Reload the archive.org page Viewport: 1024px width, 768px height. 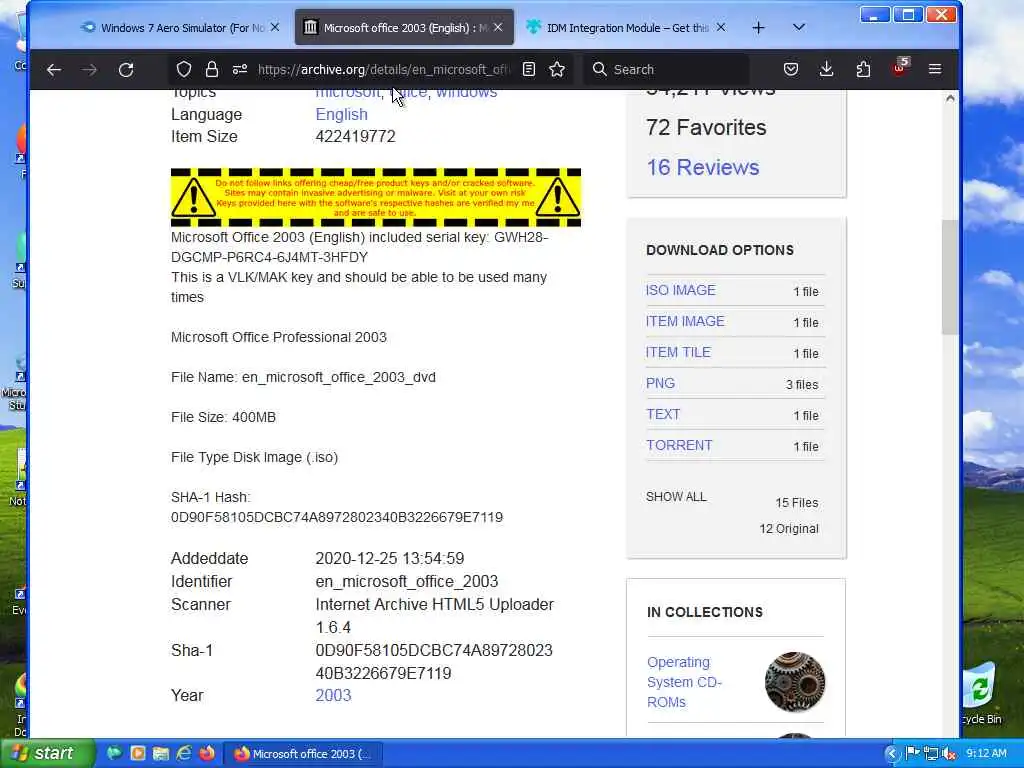[x=126, y=69]
